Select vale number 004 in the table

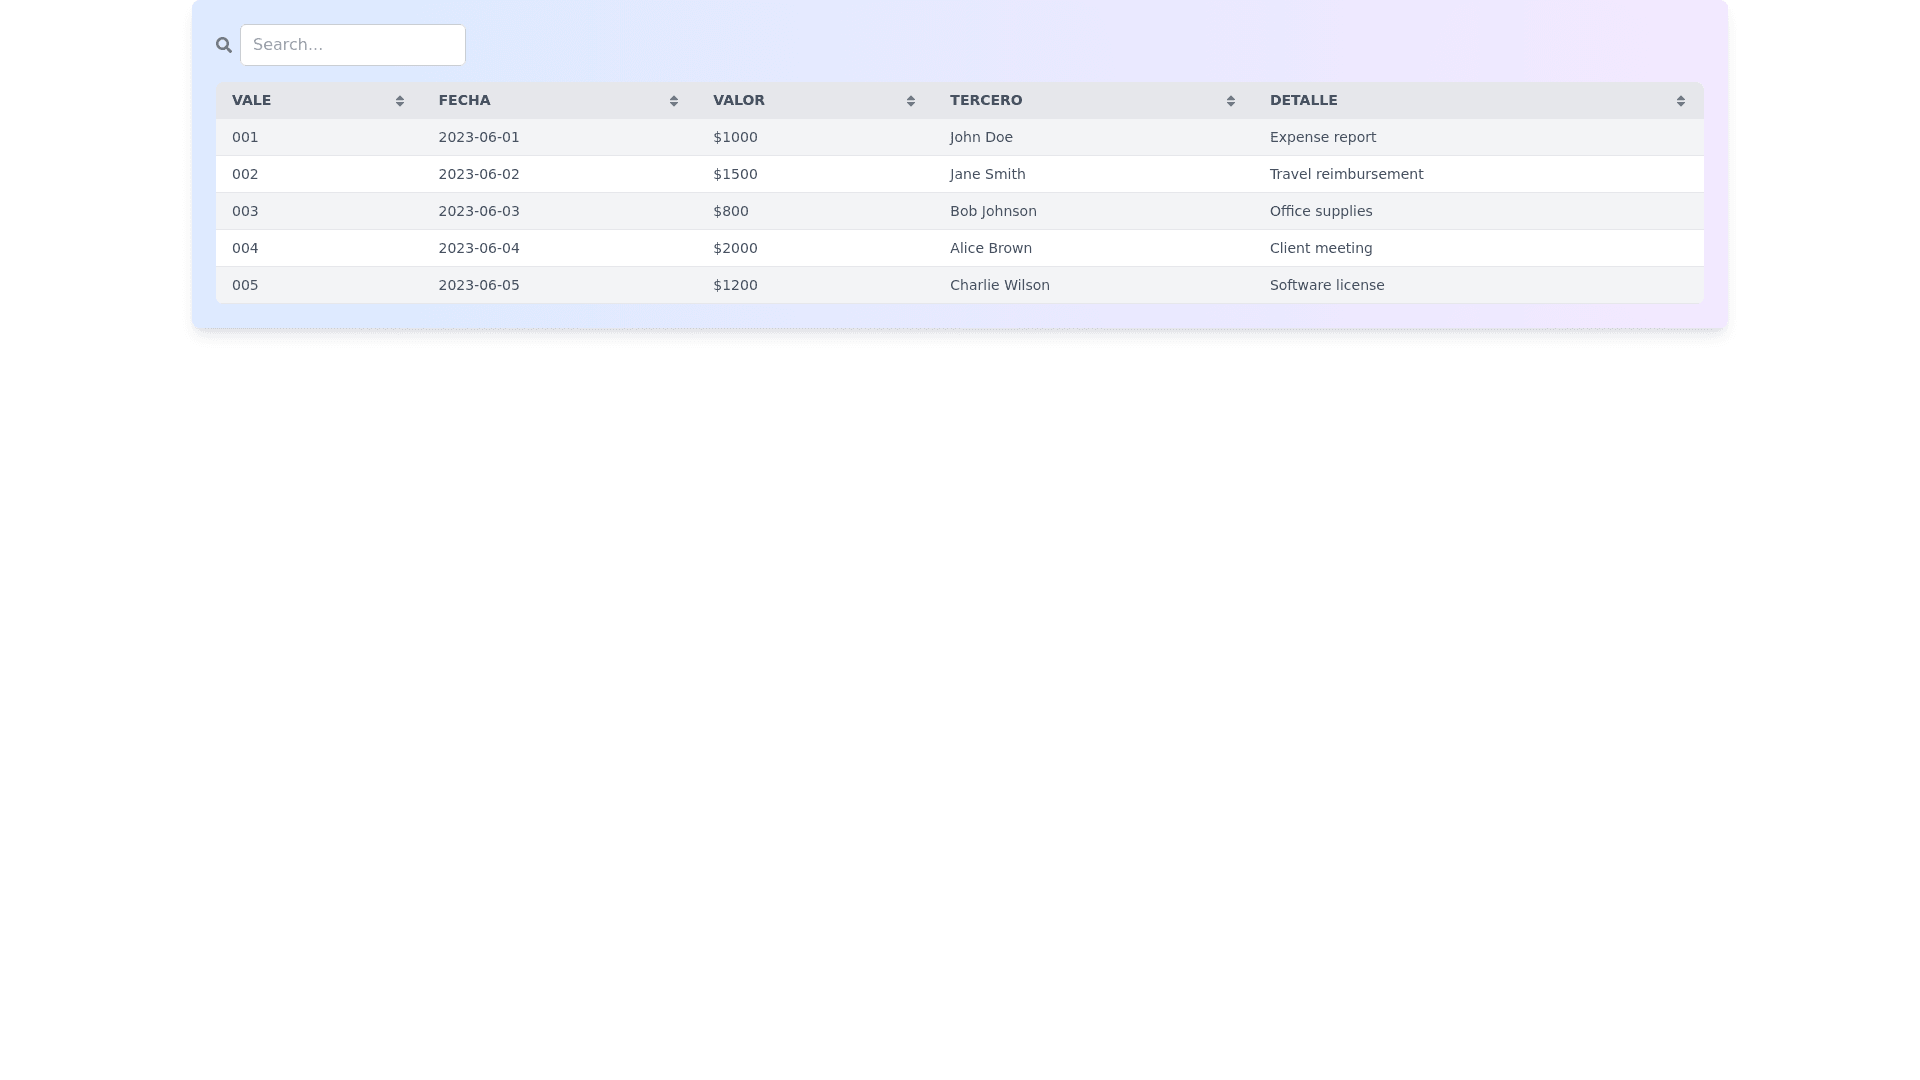tap(245, 248)
